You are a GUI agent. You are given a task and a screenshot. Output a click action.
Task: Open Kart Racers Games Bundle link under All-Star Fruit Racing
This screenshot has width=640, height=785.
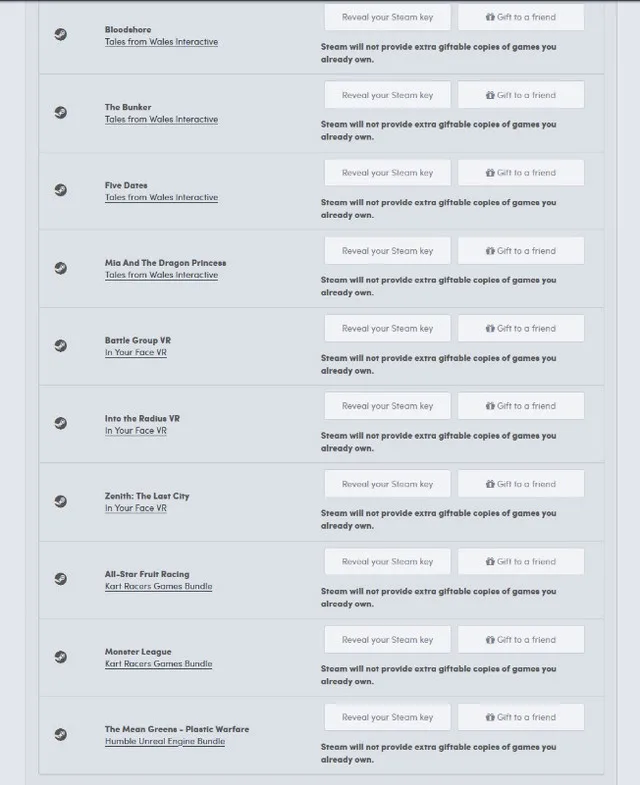pos(158,587)
